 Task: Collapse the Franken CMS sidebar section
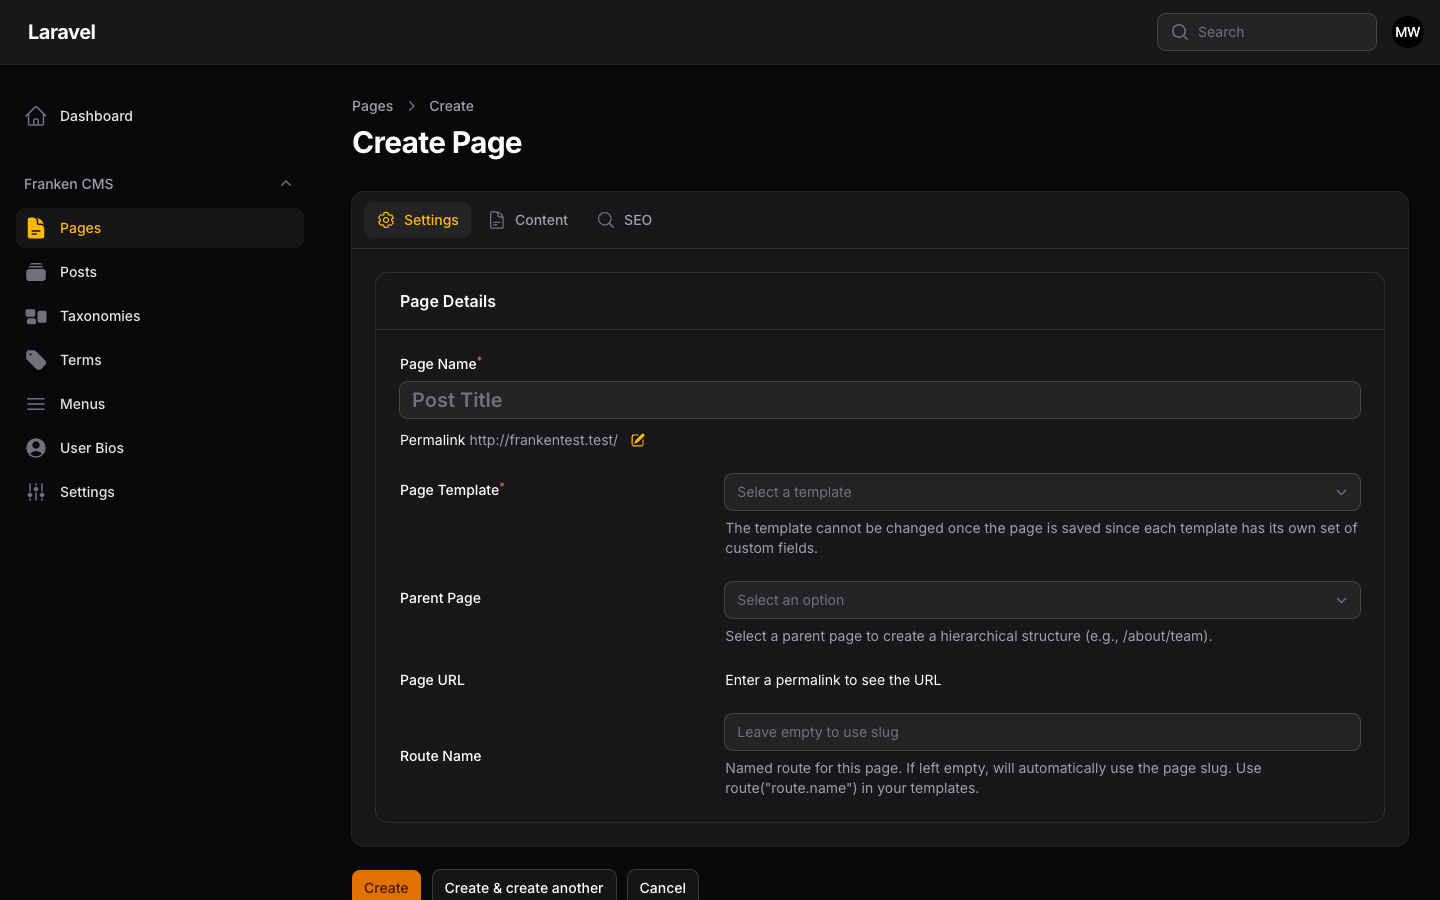point(286,183)
